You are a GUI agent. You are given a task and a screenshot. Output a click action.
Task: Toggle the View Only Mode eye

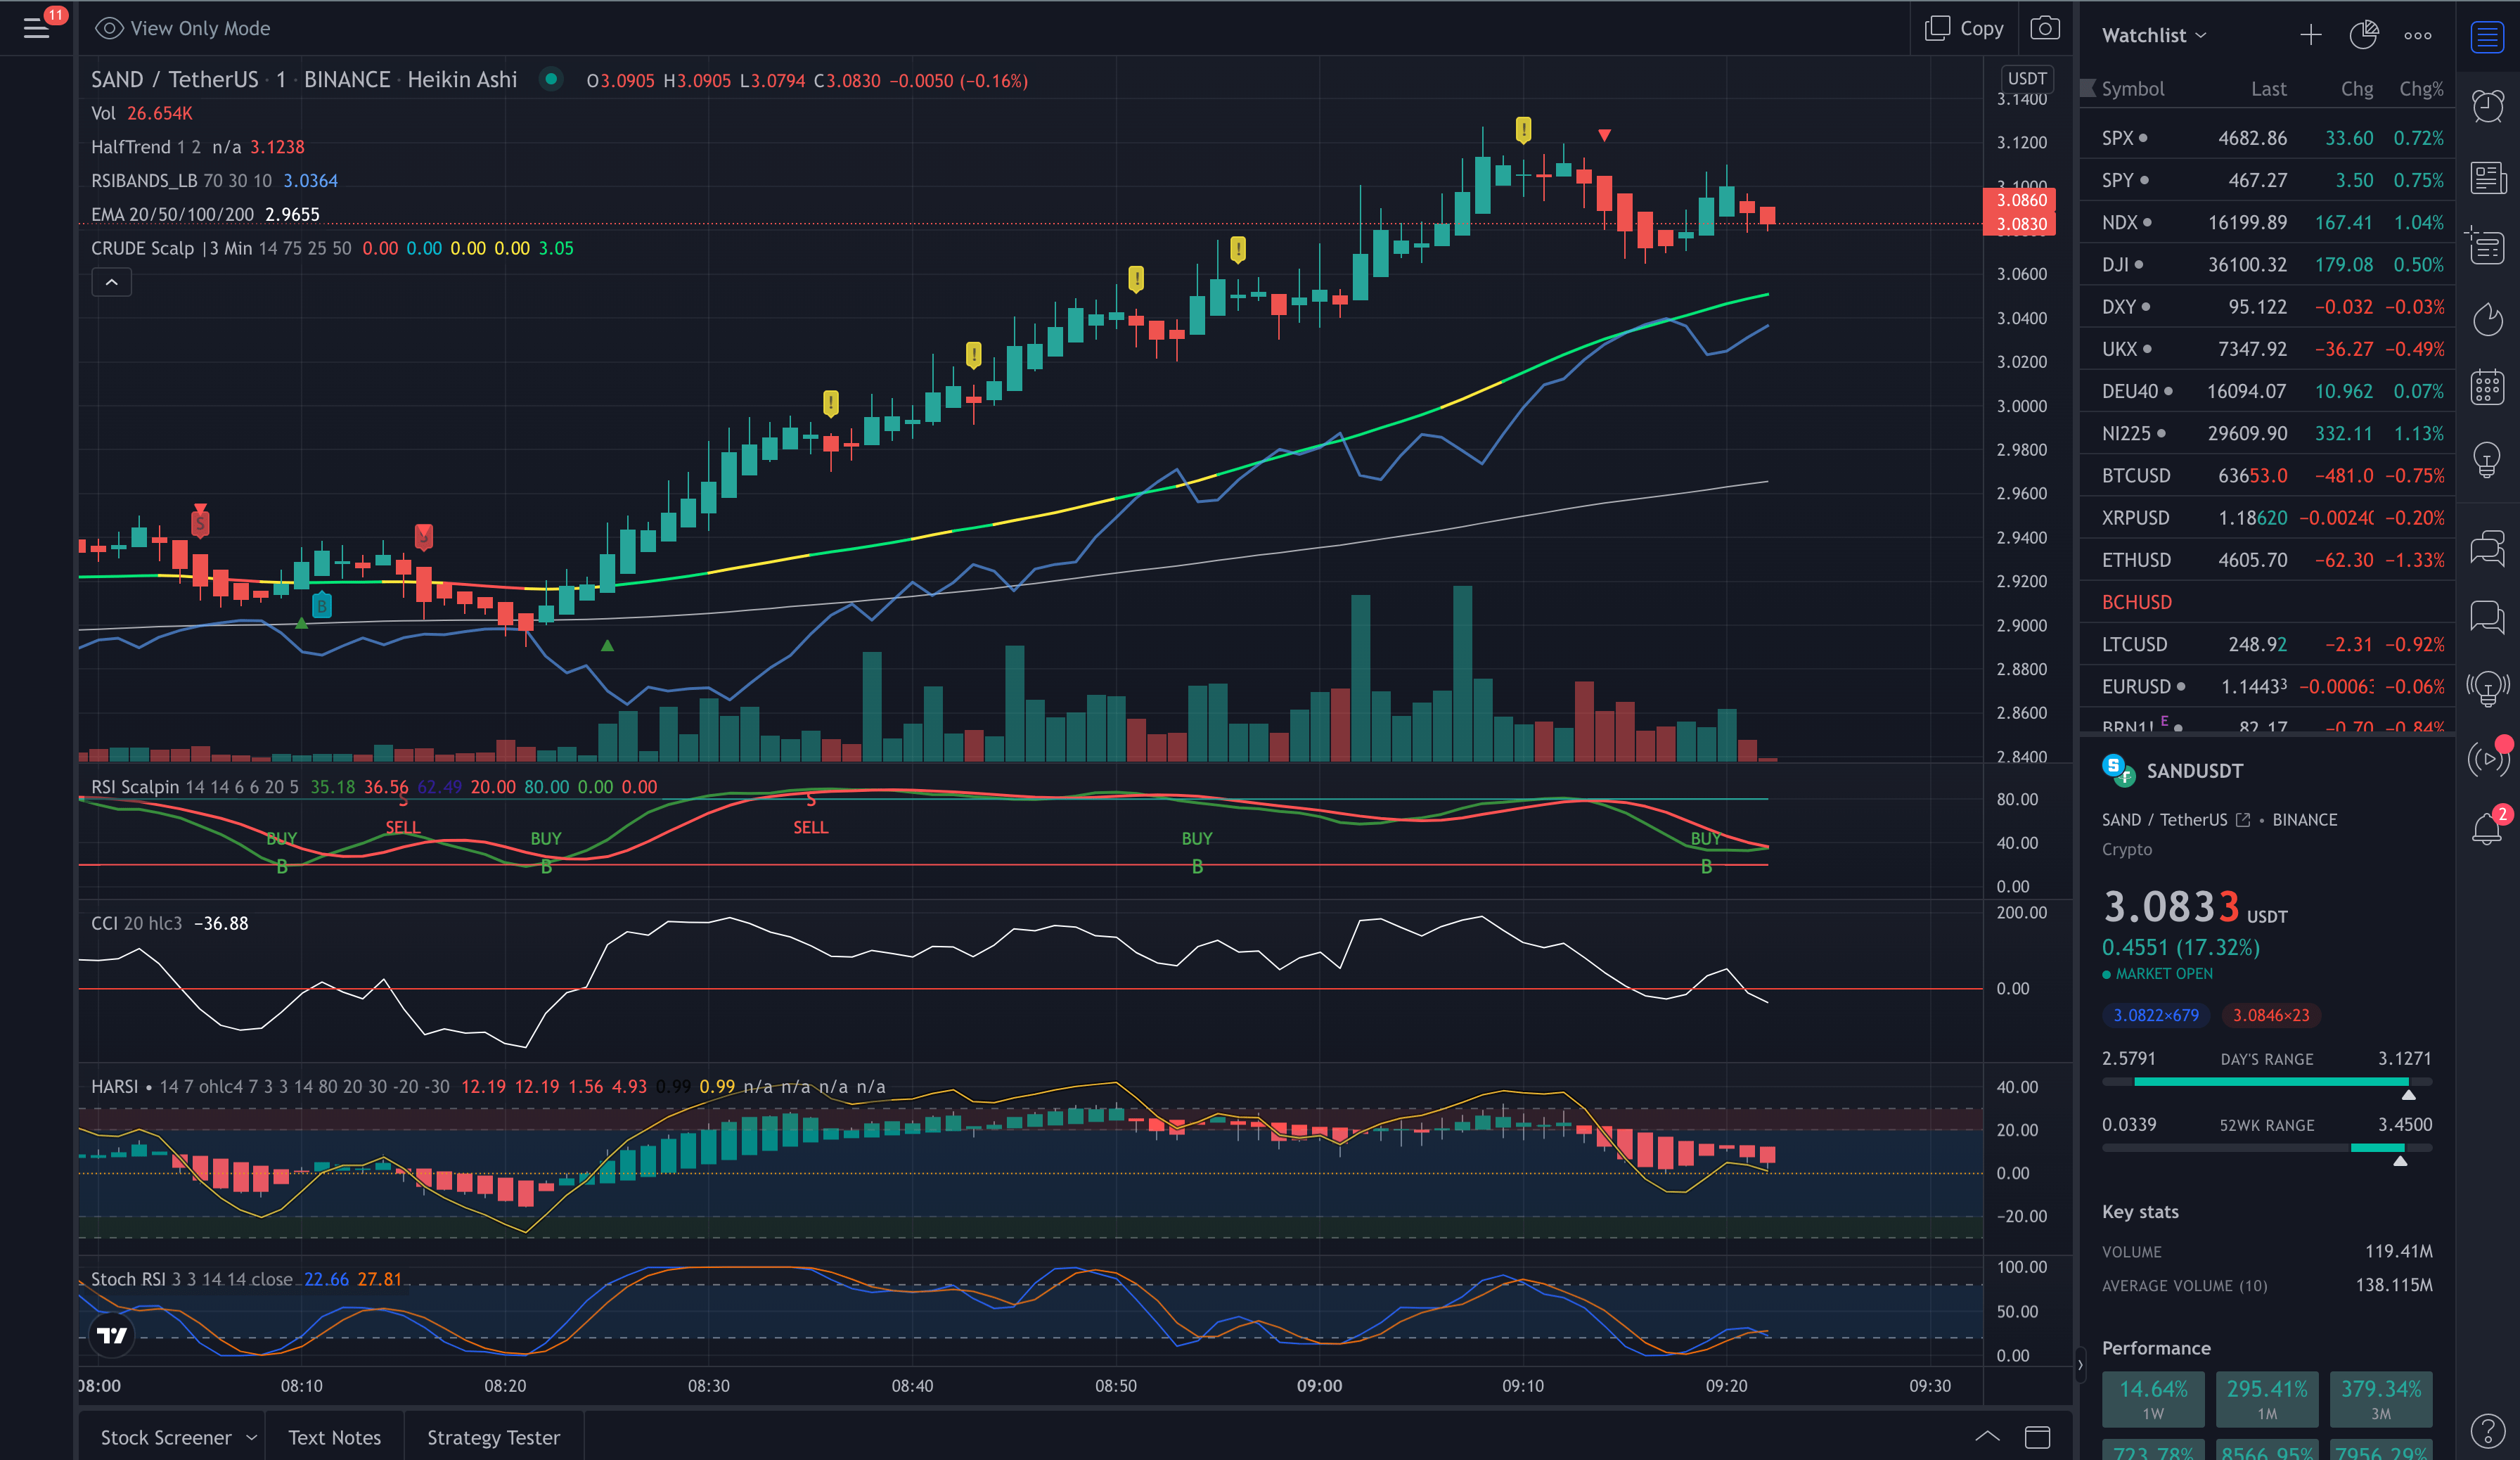coord(109,28)
